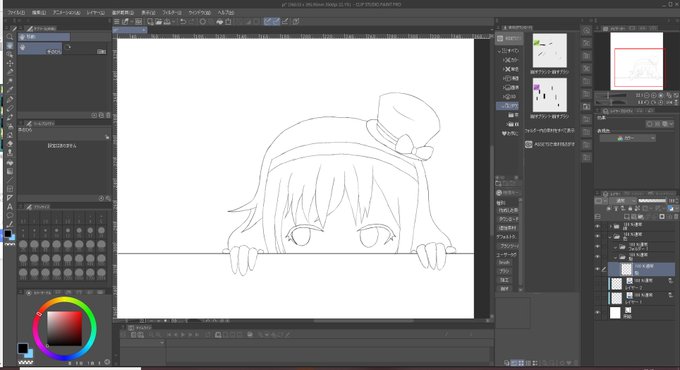Click the first brush material thumbnail
This screenshot has height=370, width=680.
(x=549, y=50)
